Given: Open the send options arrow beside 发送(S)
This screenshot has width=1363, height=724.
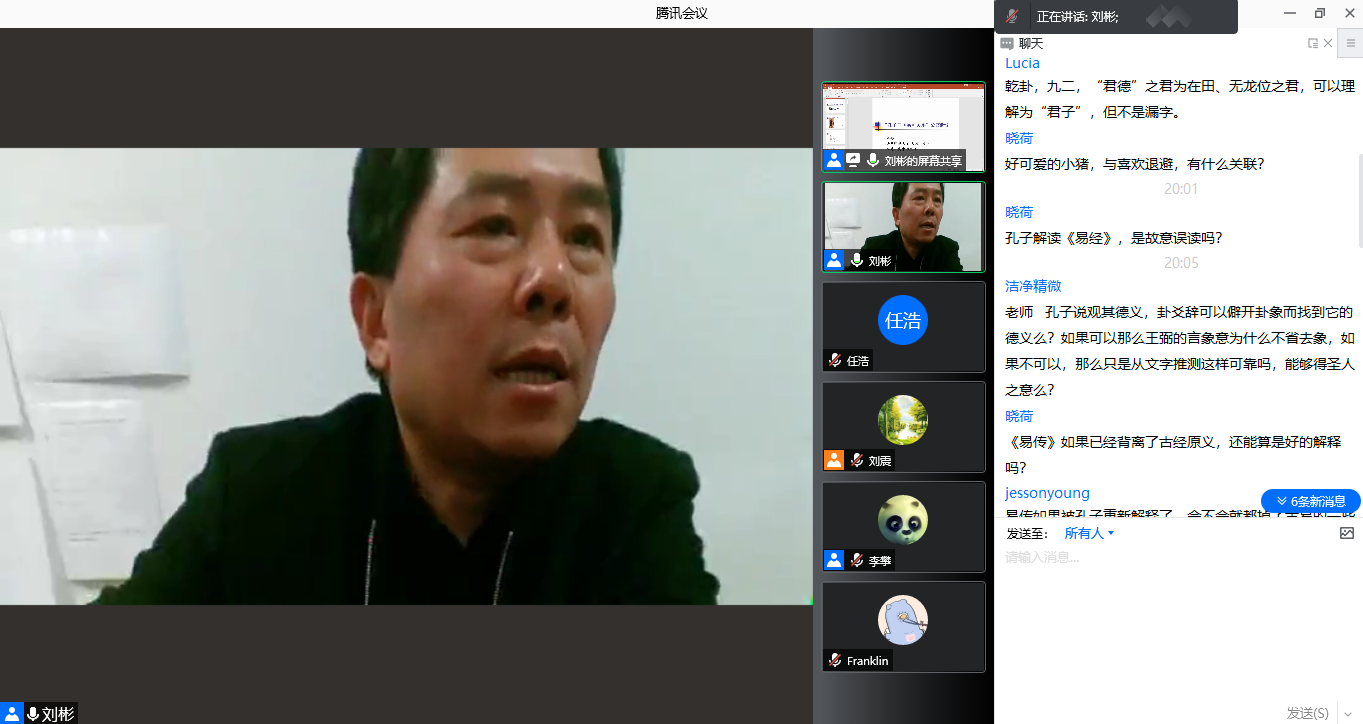Looking at the screenshot, I should coord(1347,713).
